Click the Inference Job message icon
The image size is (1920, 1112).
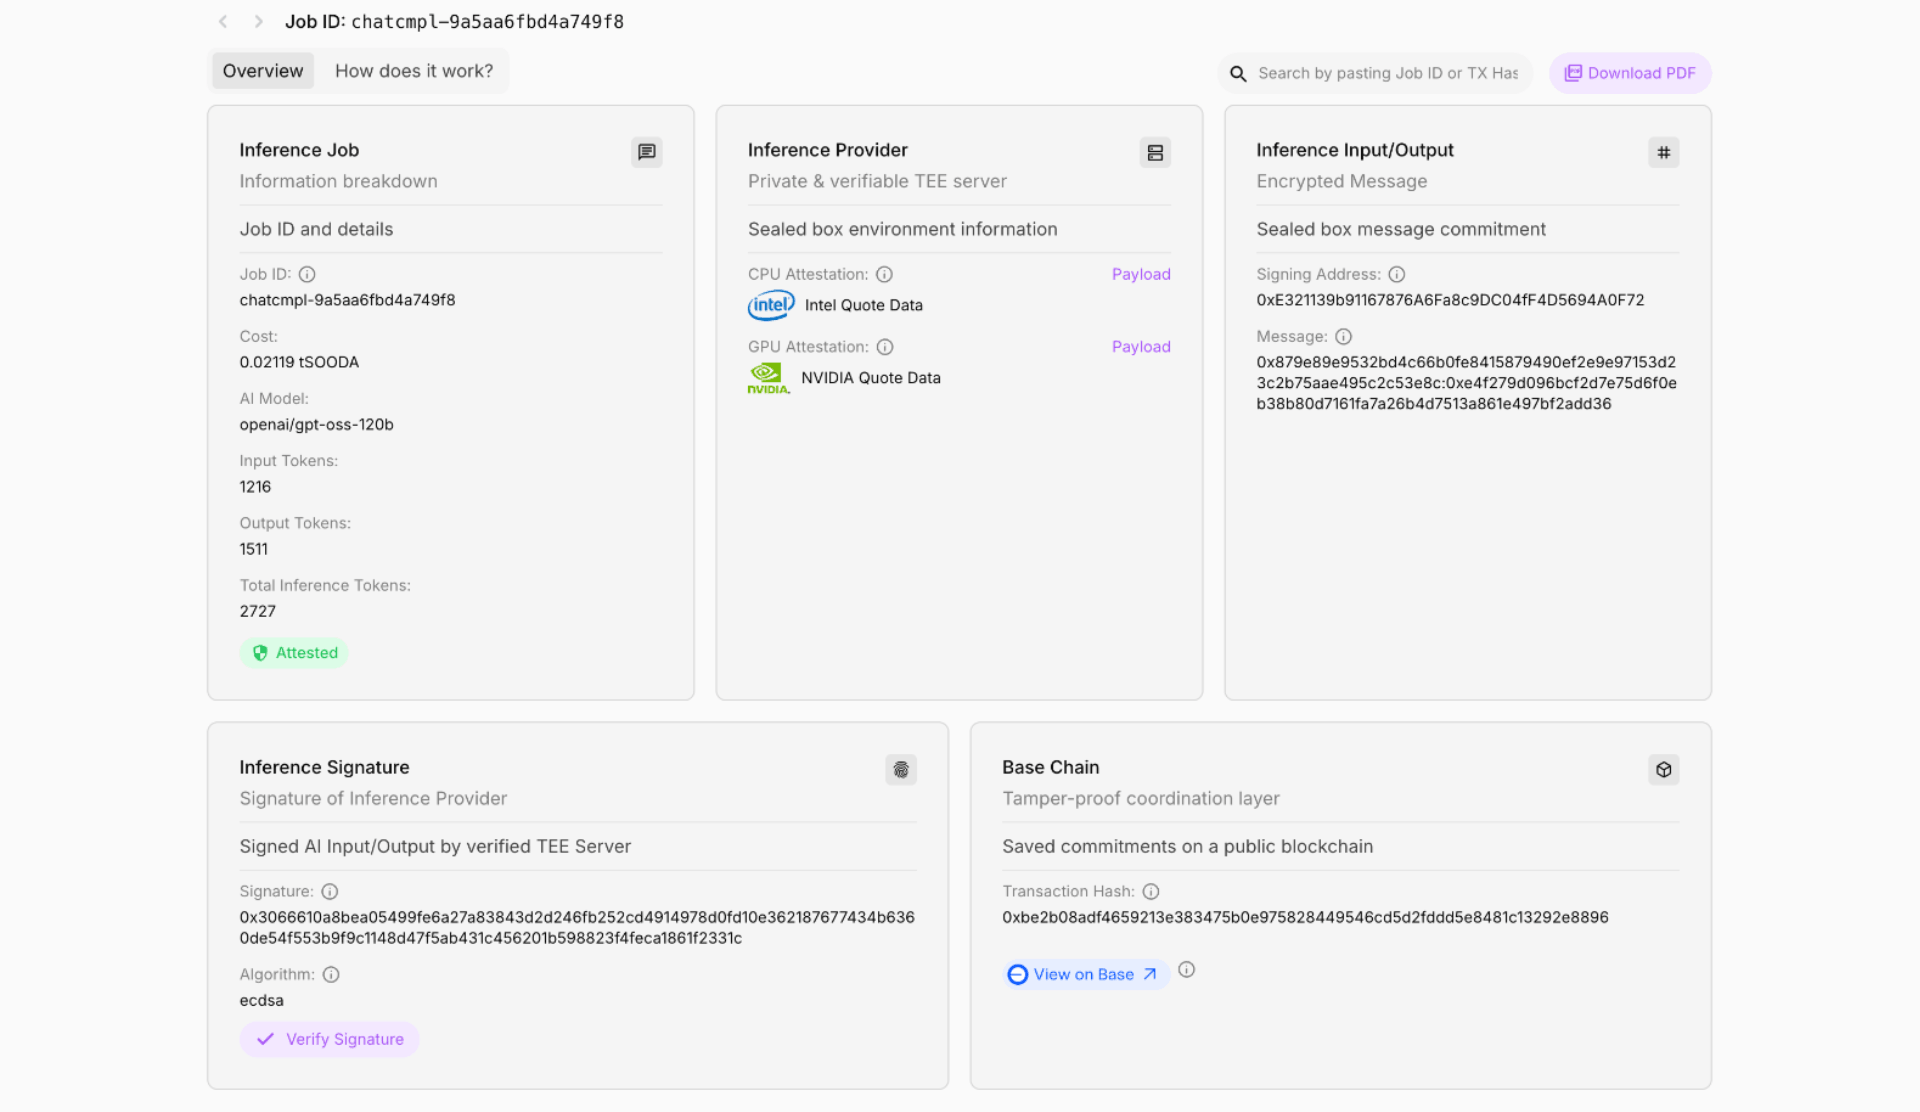coord(647,152)
